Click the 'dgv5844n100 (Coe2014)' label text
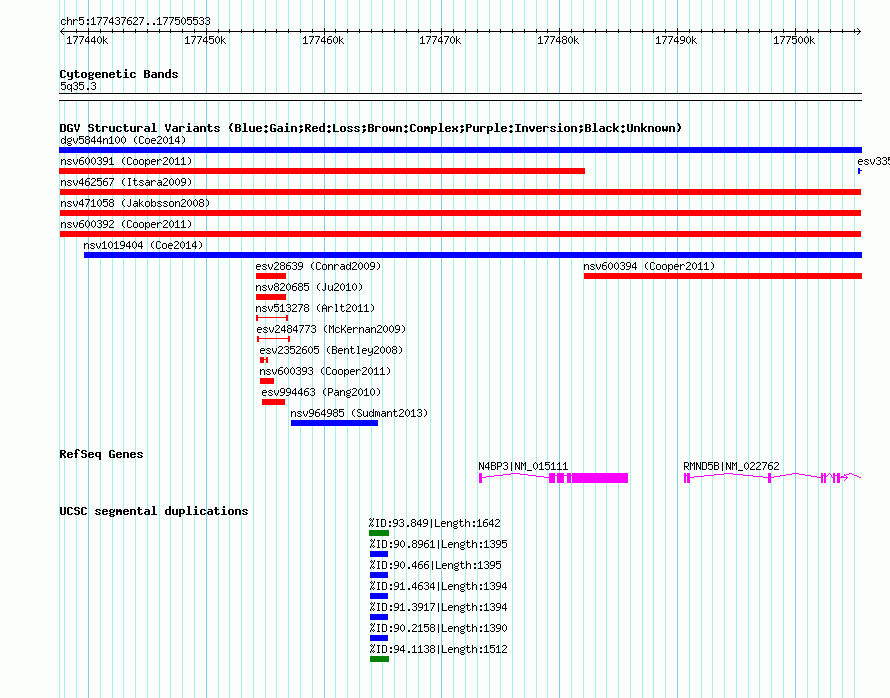890x698 pixels. (123, 140)
